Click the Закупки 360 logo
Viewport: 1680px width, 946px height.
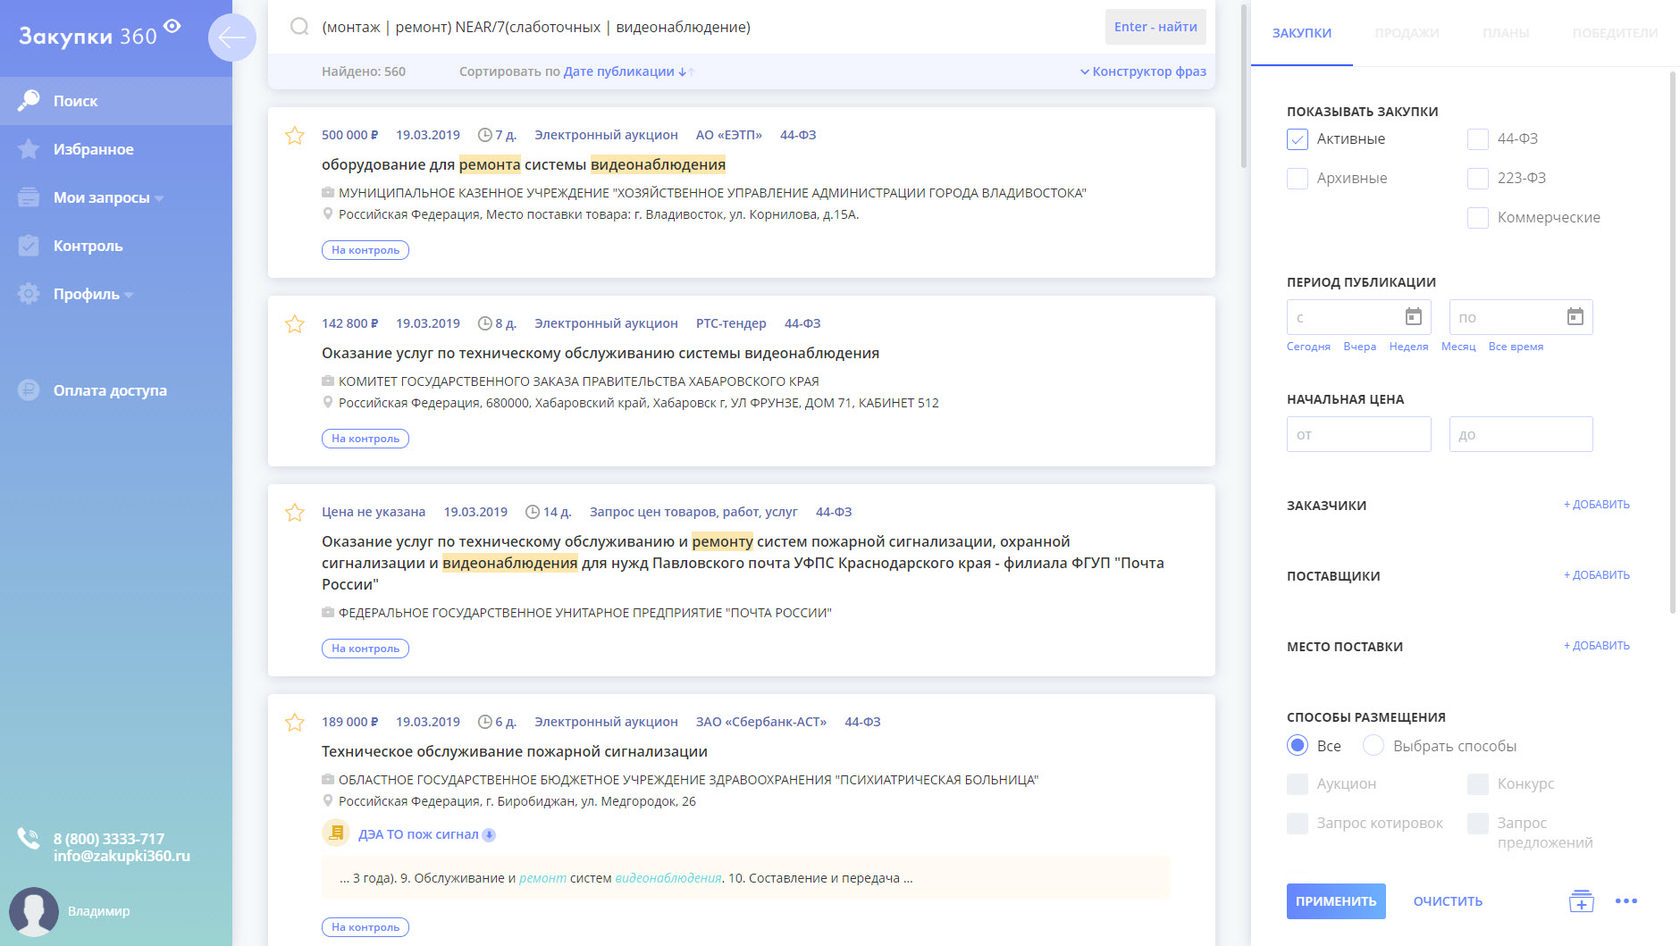click(99, 35)
